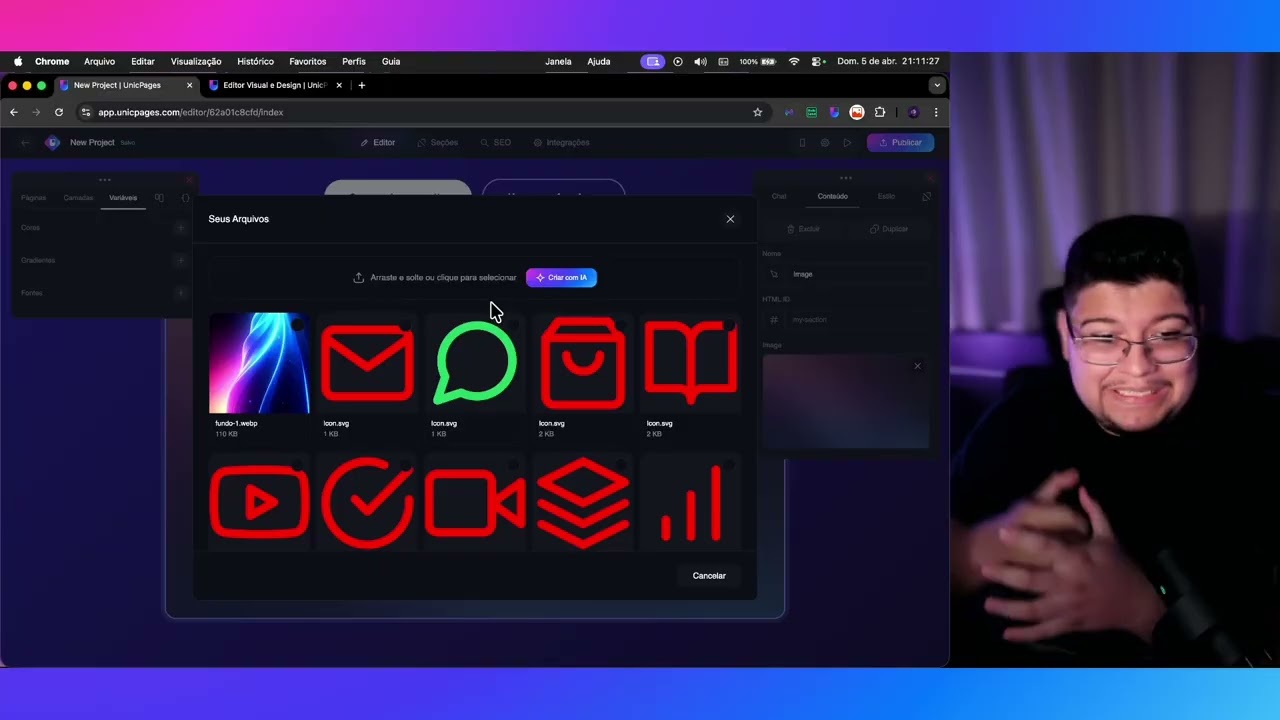The width and height of the screenshot is (1280, 720).
Task: Cancel the file selection dialog
Action: [709, 576]
